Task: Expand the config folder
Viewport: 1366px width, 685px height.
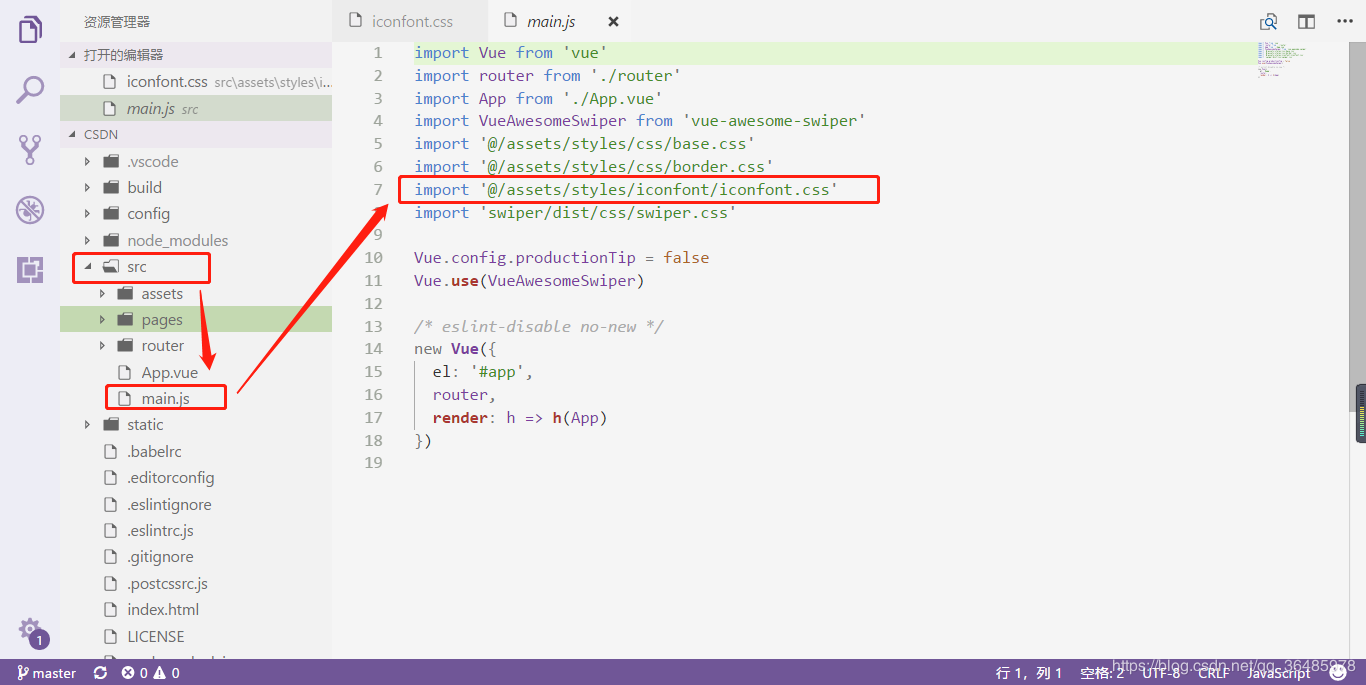Action: click(196, 213)
